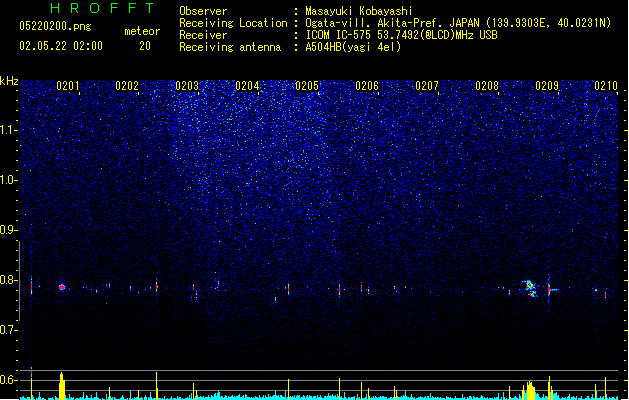Select the 05220200.png file name

click(x=55, y=27)
